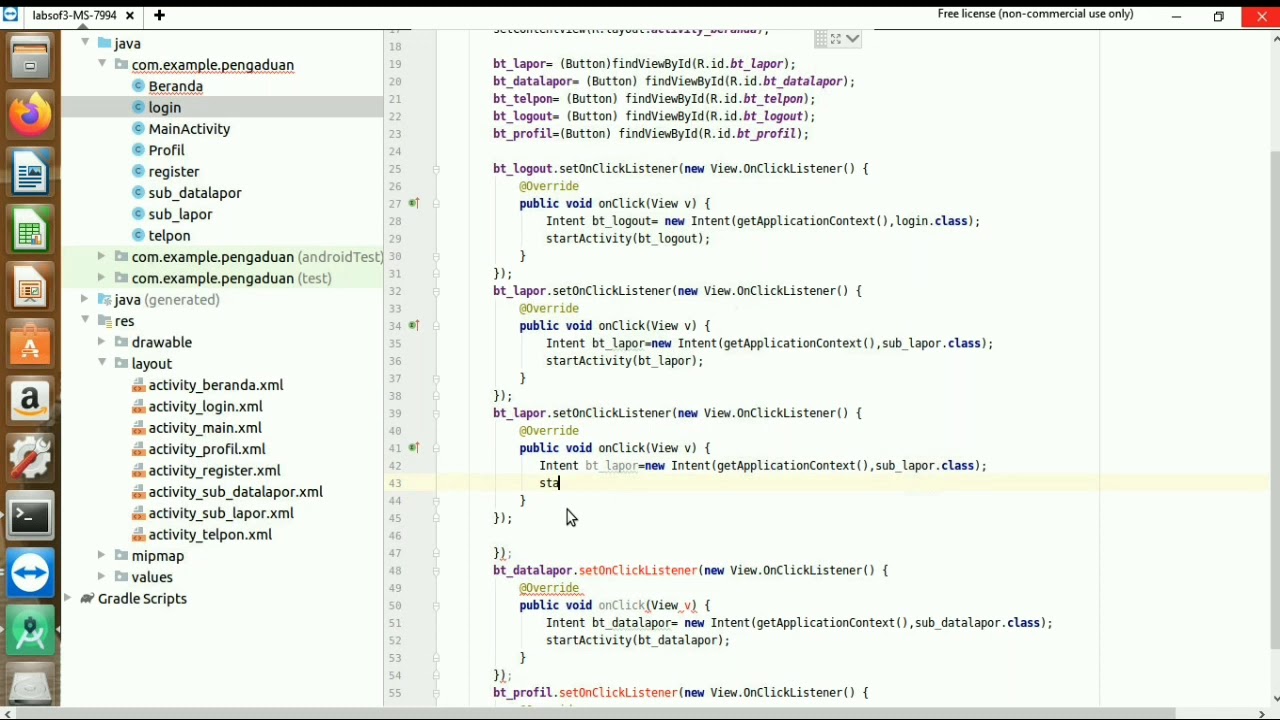Collapse the layout folder
1280x720 pixels.
(x=102, y=363)
